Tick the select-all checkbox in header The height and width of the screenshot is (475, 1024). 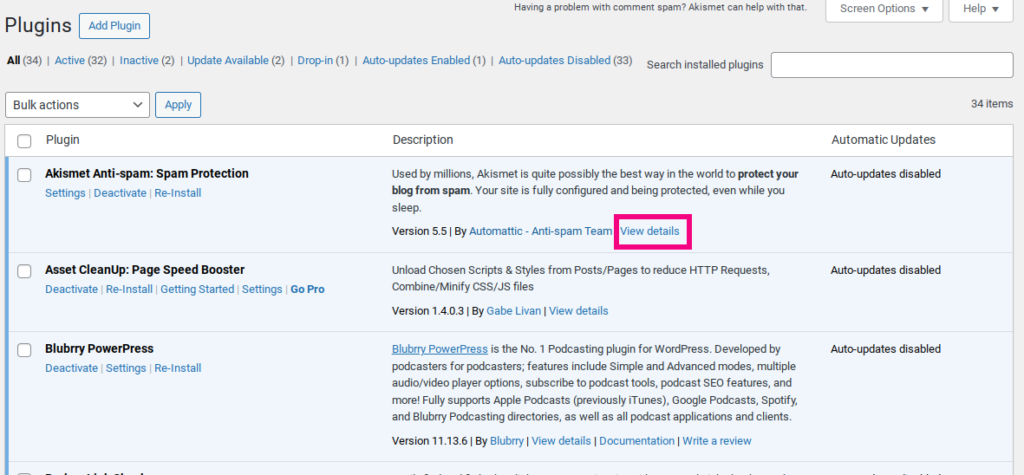coord(24,140)
